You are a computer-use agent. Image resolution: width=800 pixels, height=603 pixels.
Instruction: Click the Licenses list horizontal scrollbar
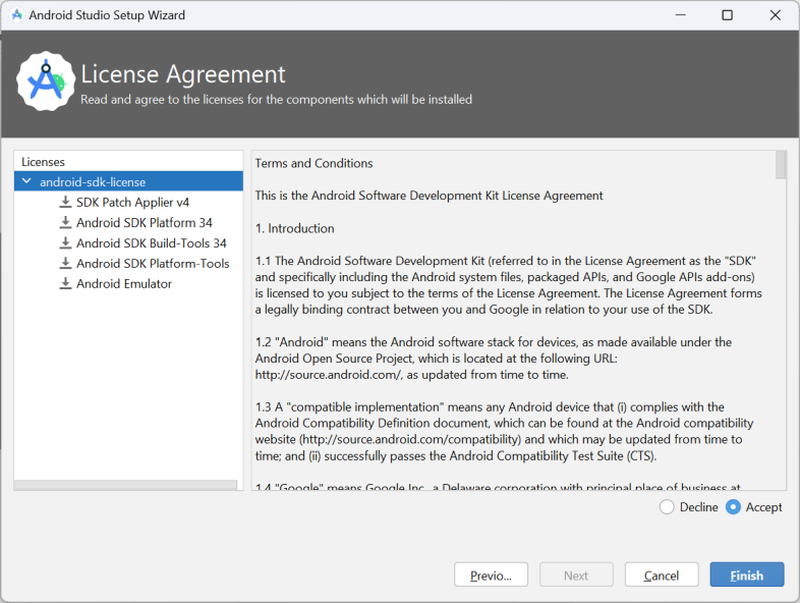(126, 485)
